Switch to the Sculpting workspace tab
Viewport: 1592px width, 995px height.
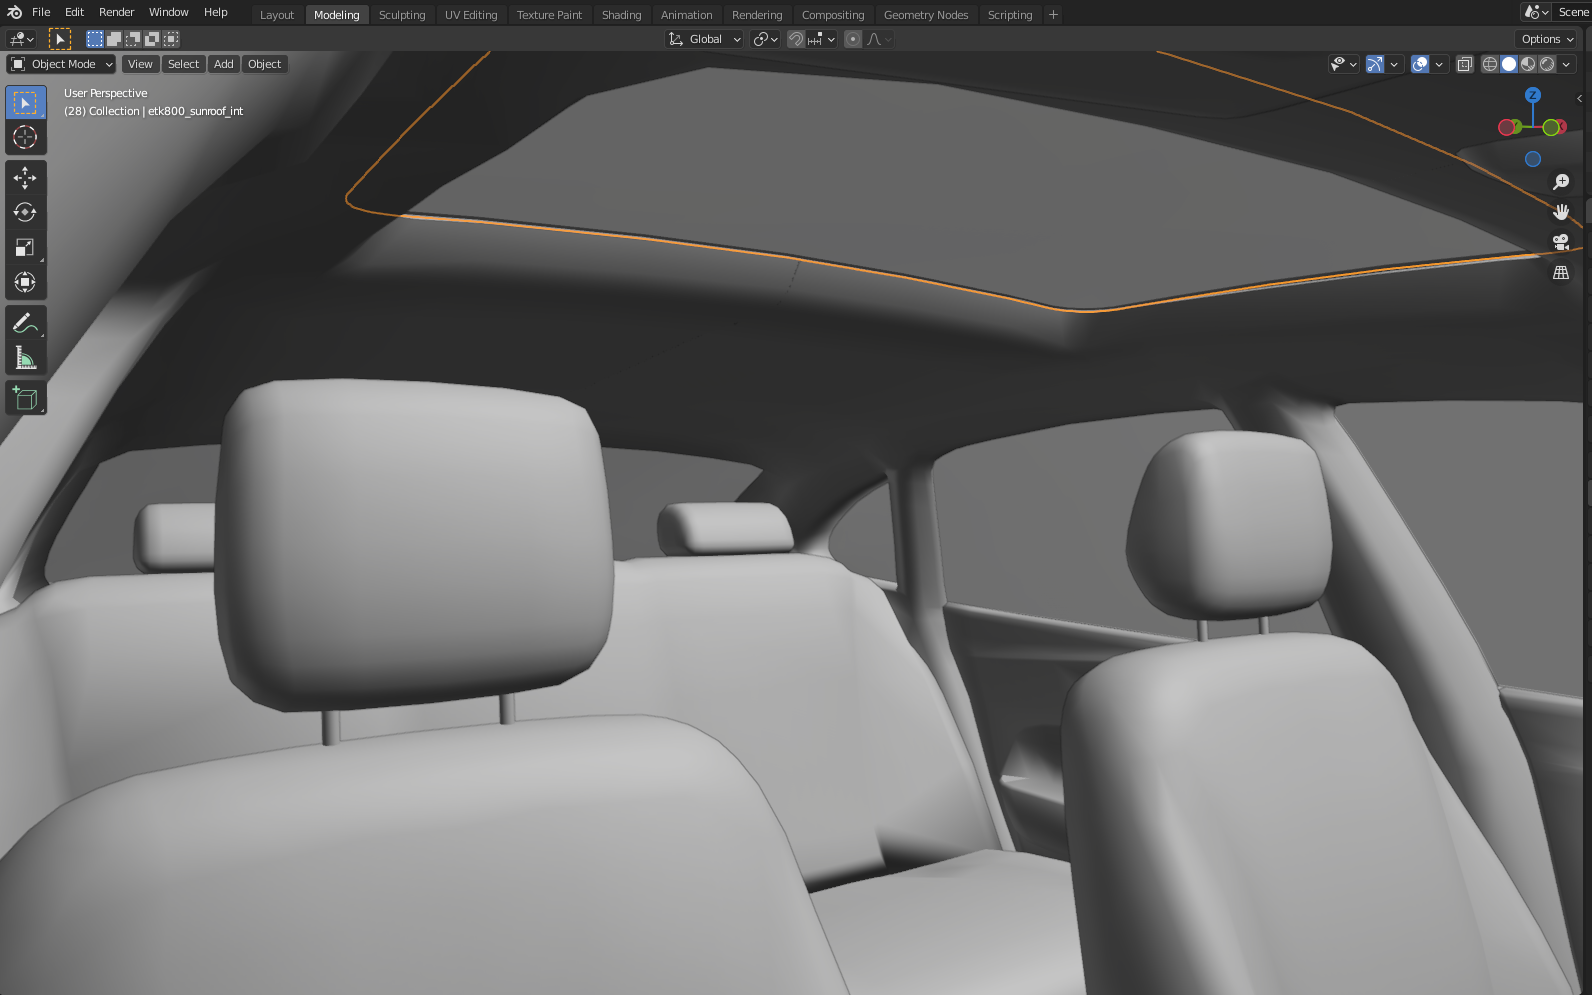[x=402, y=15]
